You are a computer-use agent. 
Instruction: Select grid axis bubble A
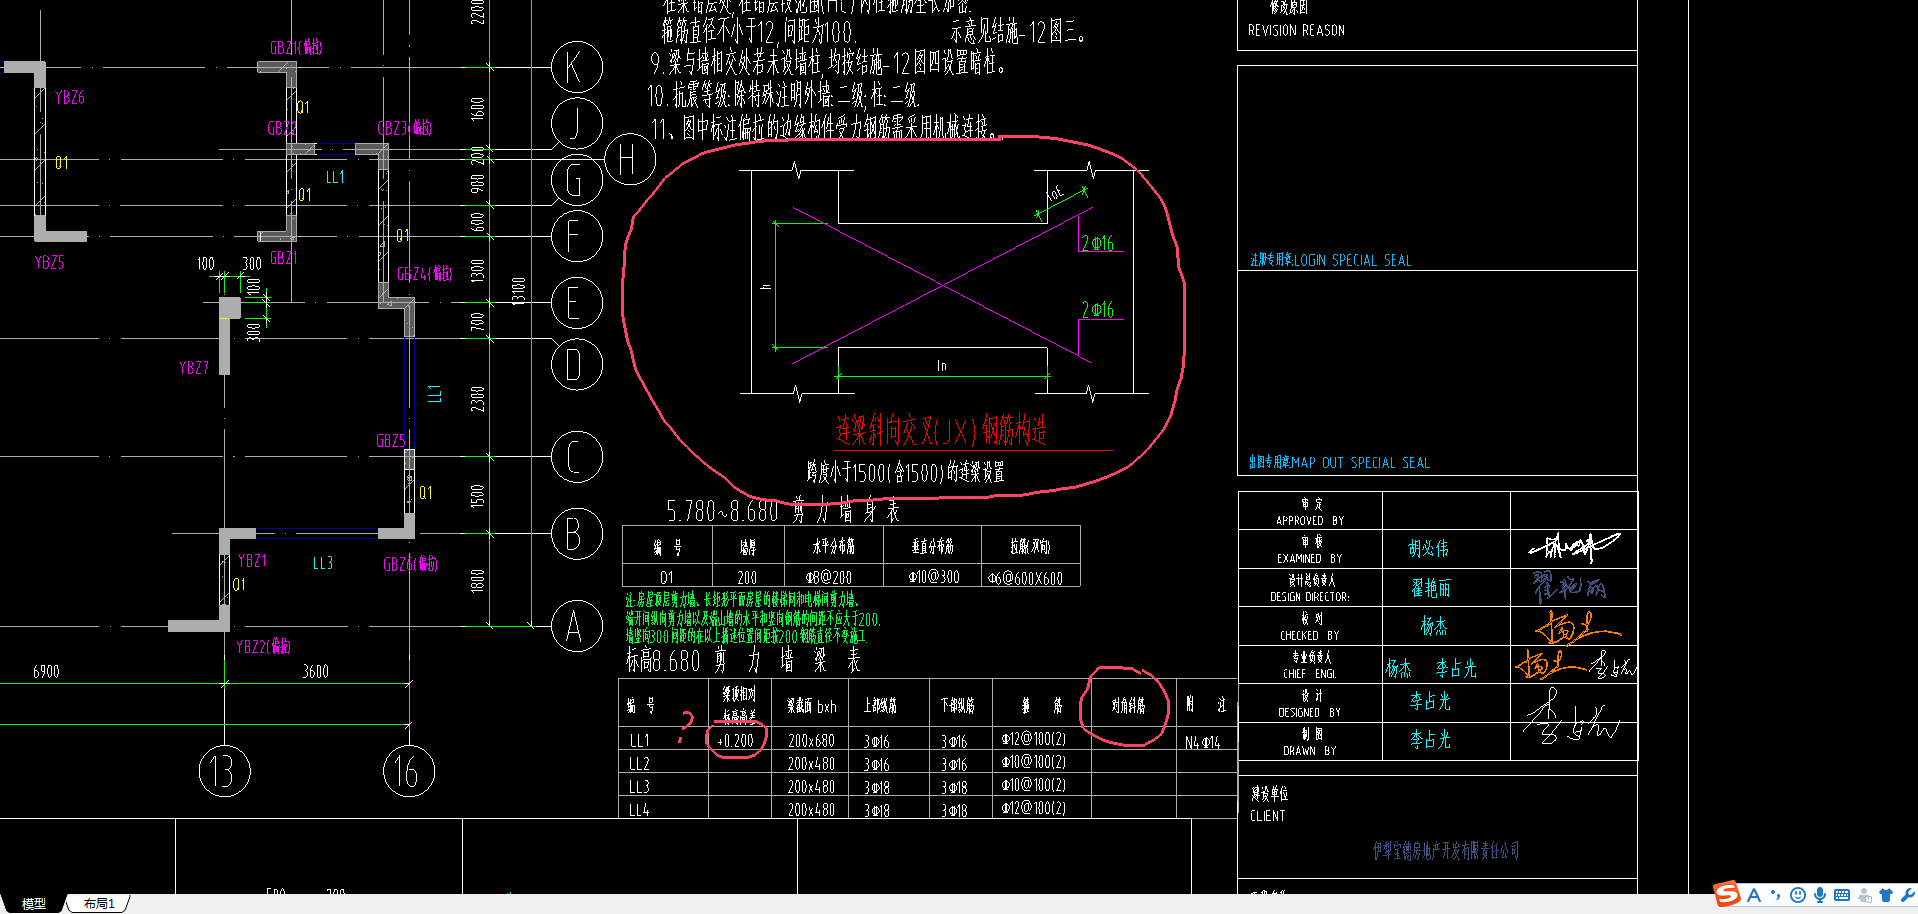pyautogui.click(x=577, y=627)
